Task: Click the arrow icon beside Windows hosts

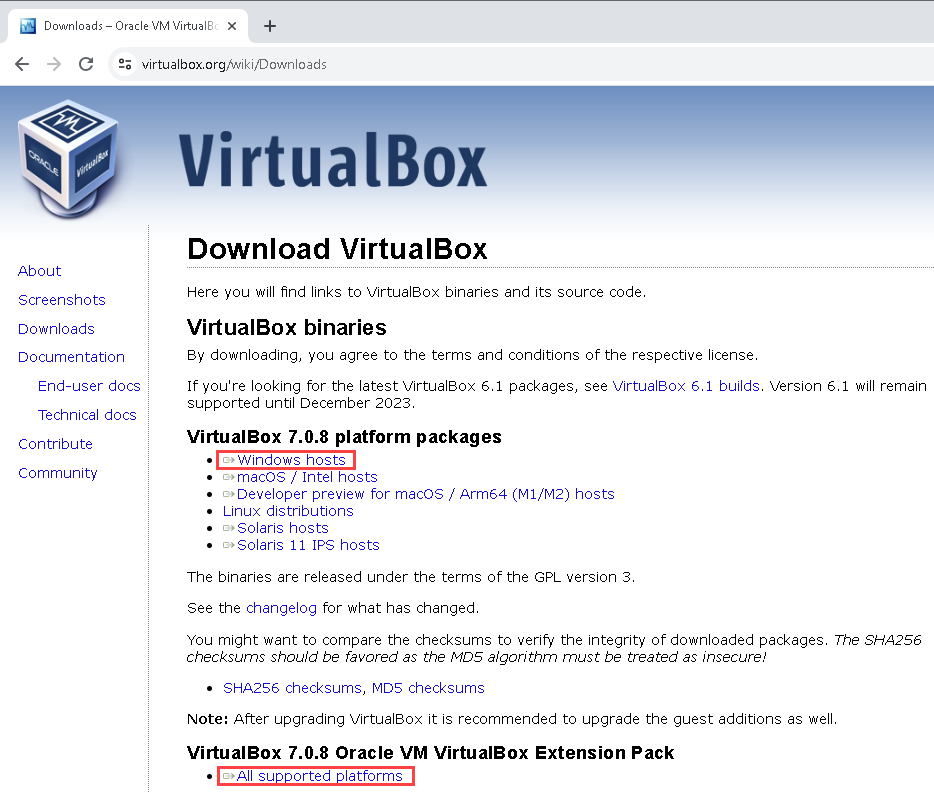Action: coord(231,460)
